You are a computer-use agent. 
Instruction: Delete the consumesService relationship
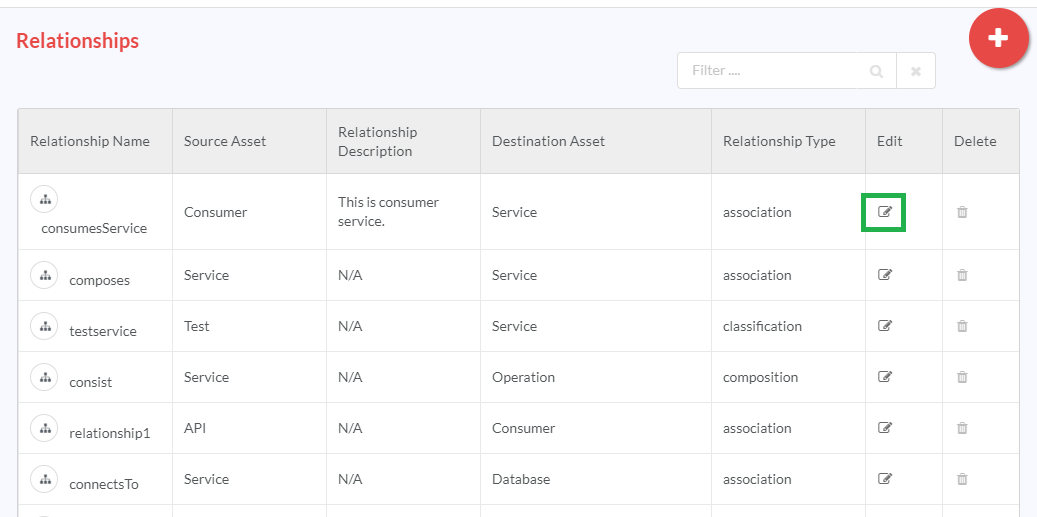[x=962, y=212]
